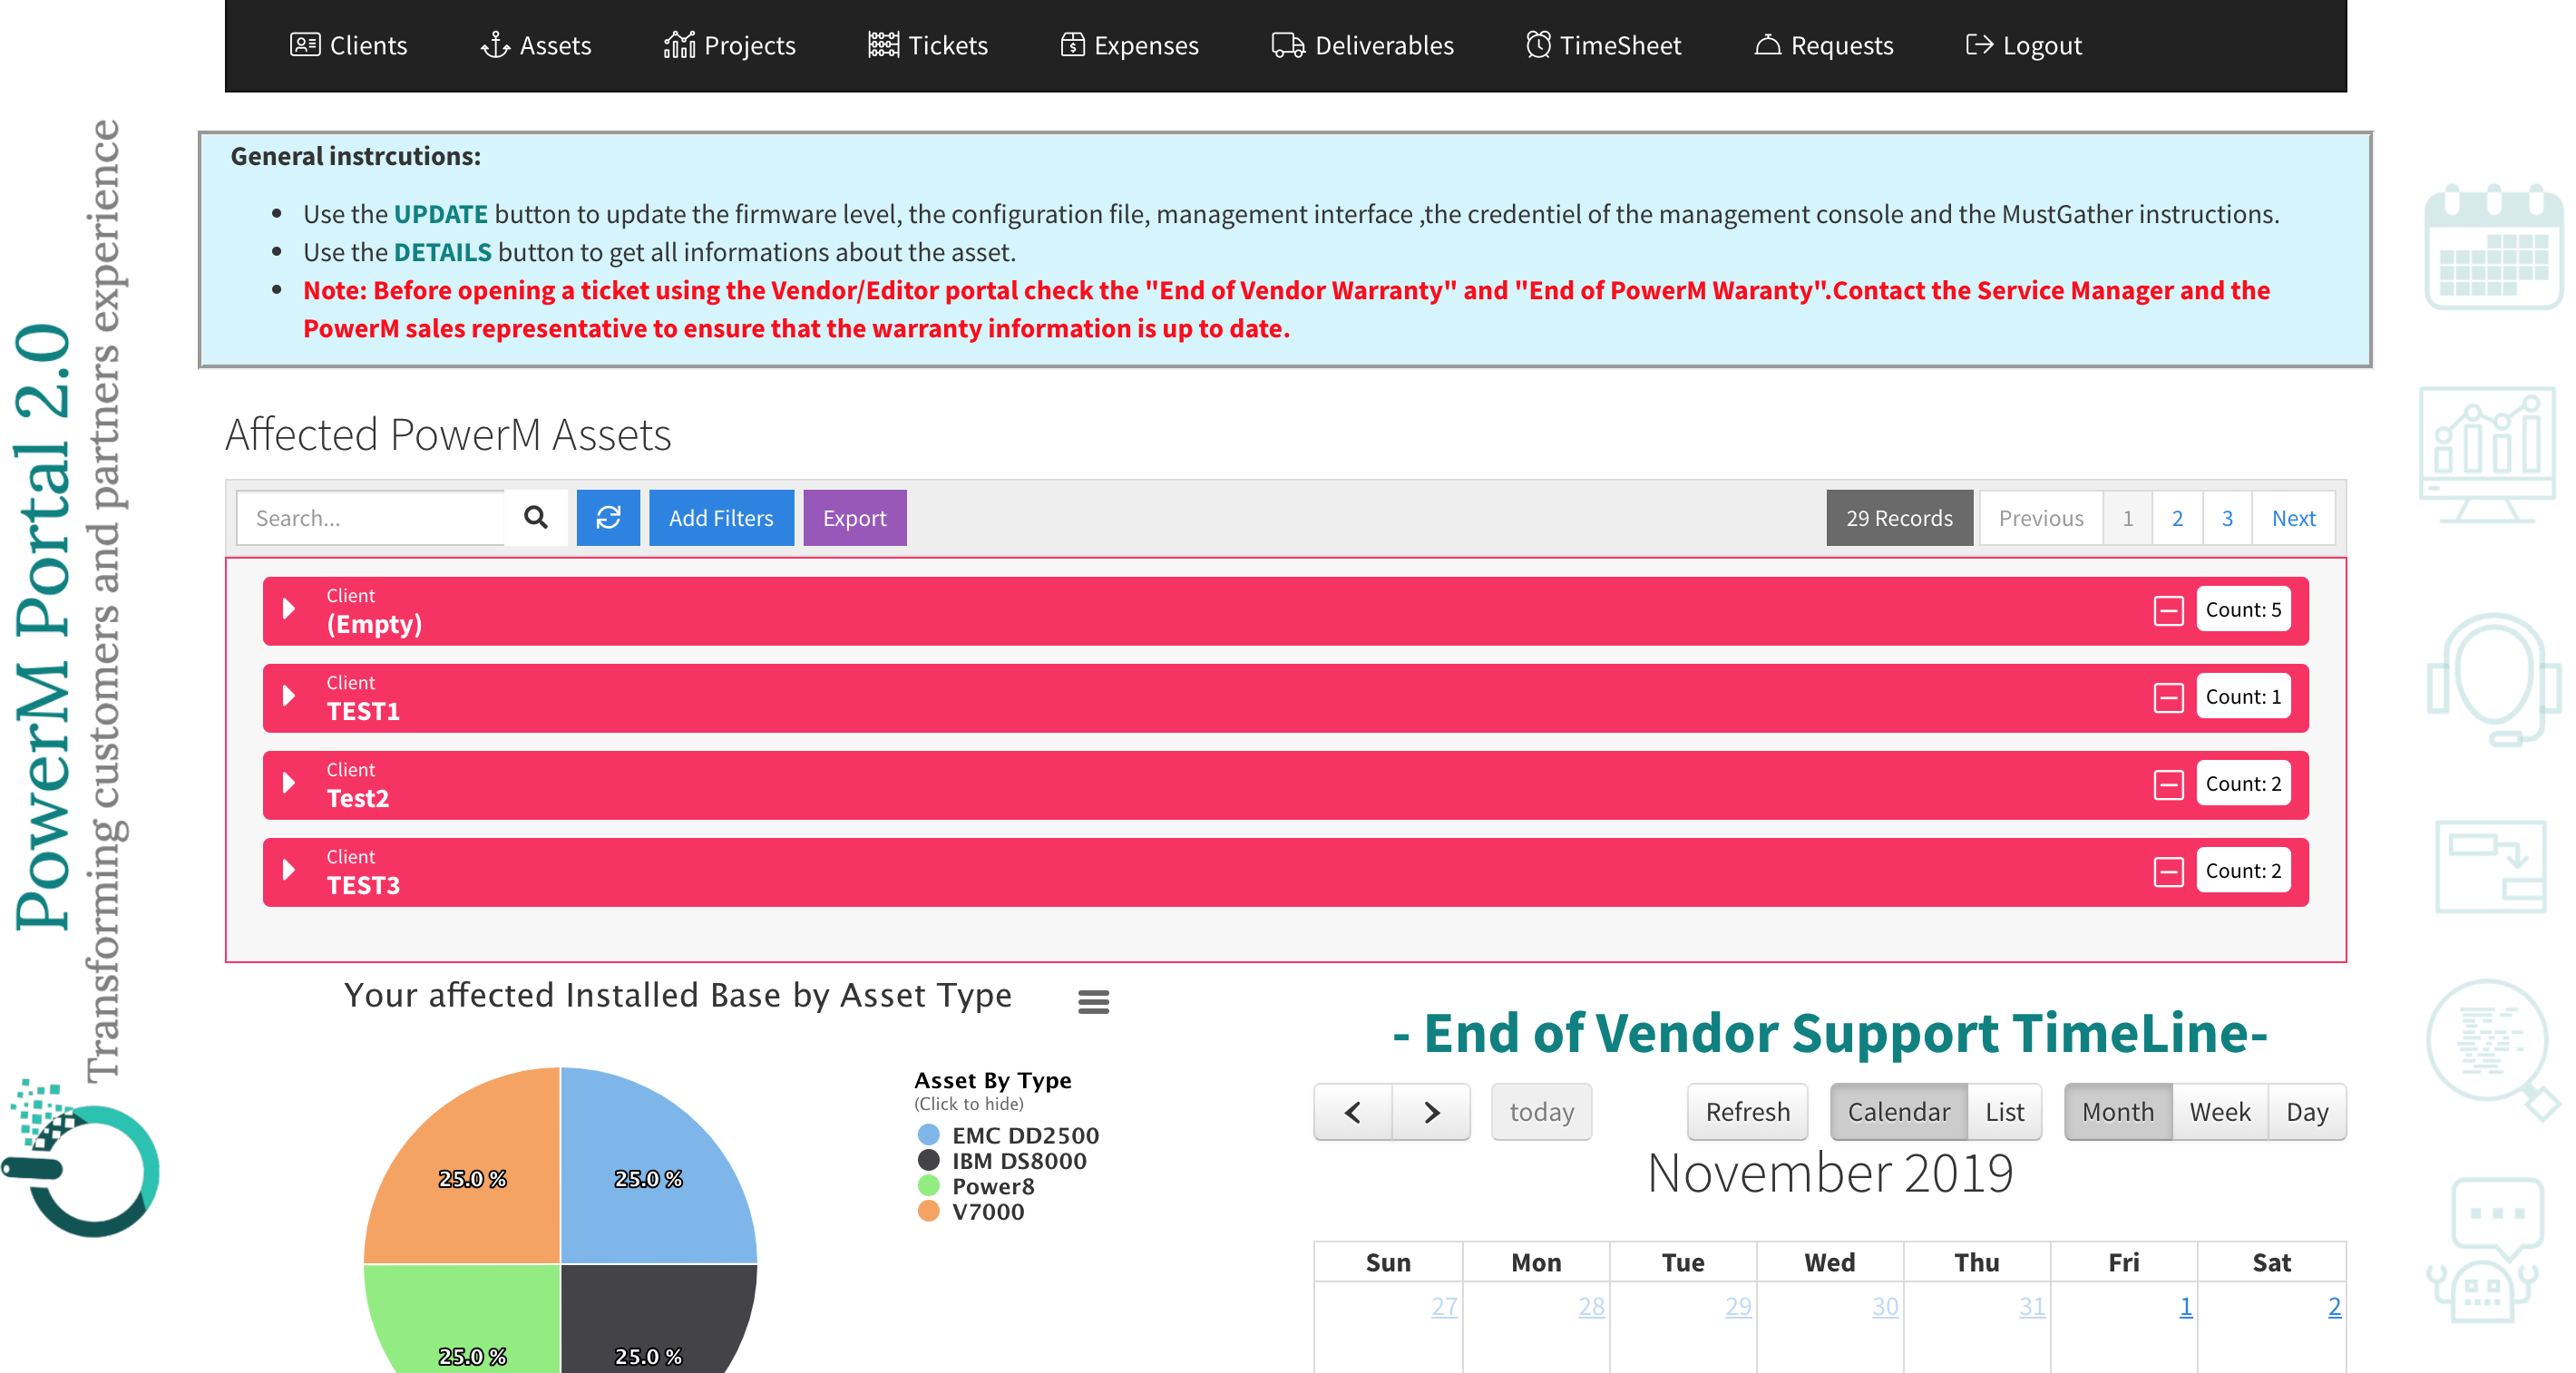The image size is (2576, 1373).
Task: Click the blue refresh icon button
Action: 608,517
